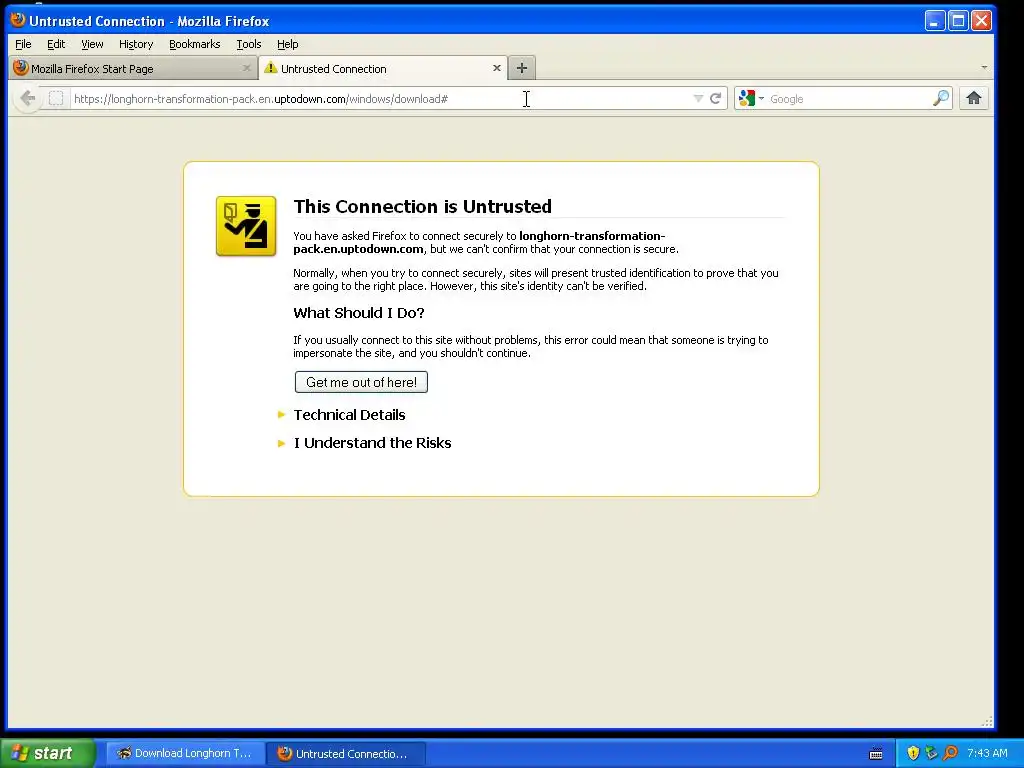Screen dimensions: 1024x768
Task: Click the Google search input field
Action: pyautogui.click(x=849, y=99)
